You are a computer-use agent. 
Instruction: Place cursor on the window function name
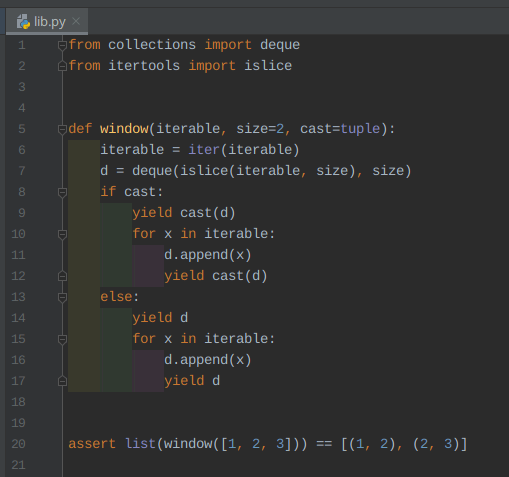click(x=124, y=129)
